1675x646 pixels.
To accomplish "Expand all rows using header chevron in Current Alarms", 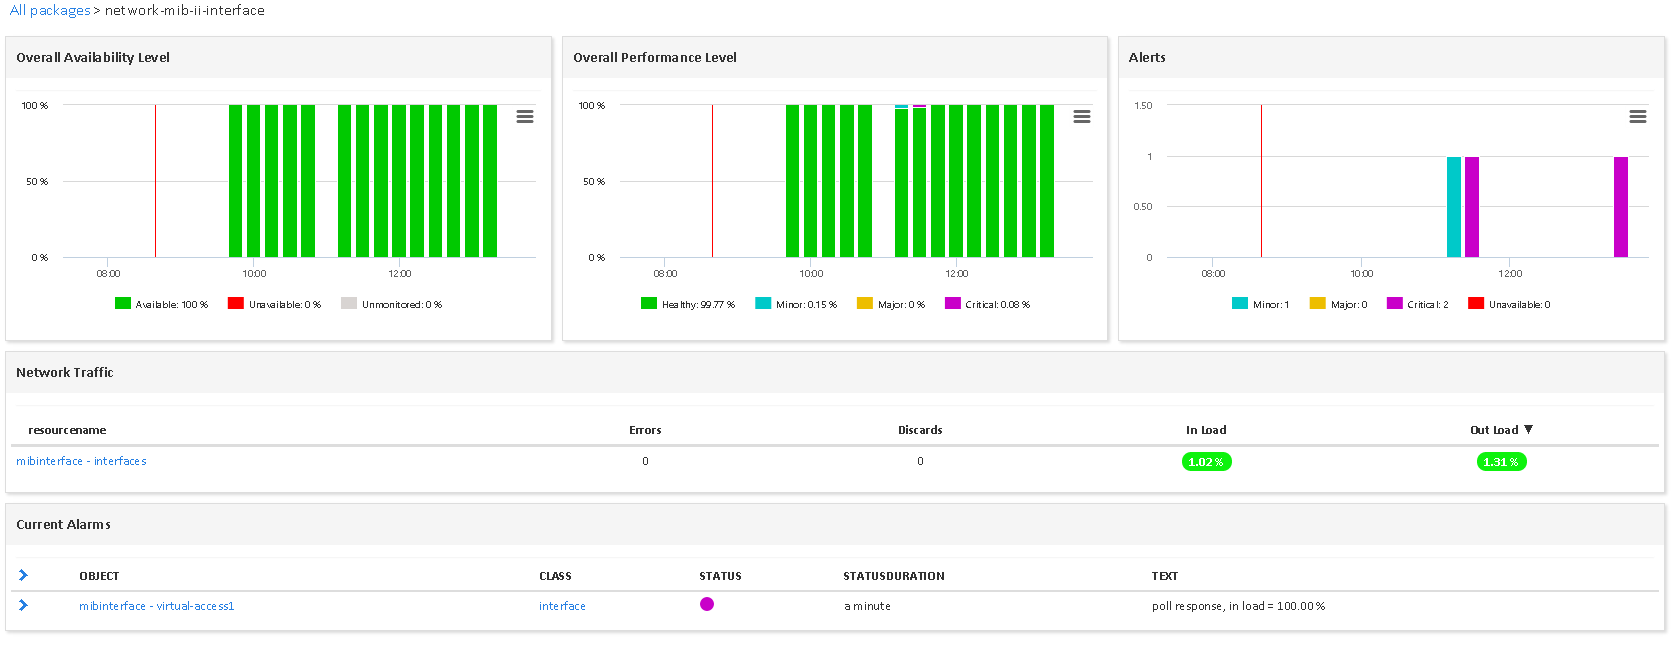I will (x=23, y=575).
